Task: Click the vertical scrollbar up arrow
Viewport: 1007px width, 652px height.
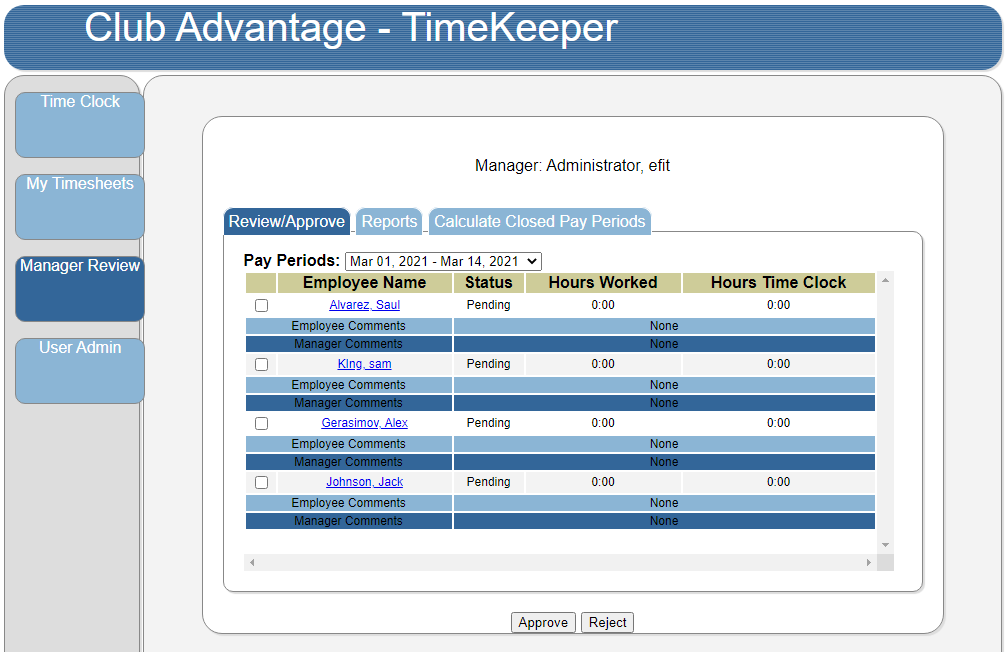Action: (885, 280)
